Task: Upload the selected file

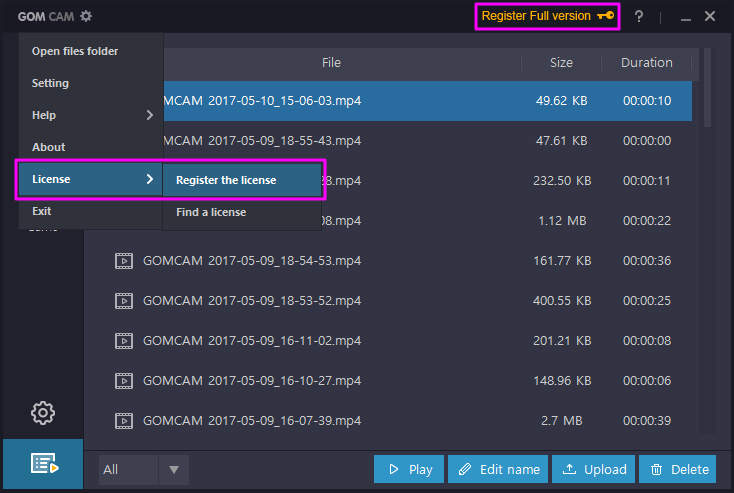Action: coord(594,469)
